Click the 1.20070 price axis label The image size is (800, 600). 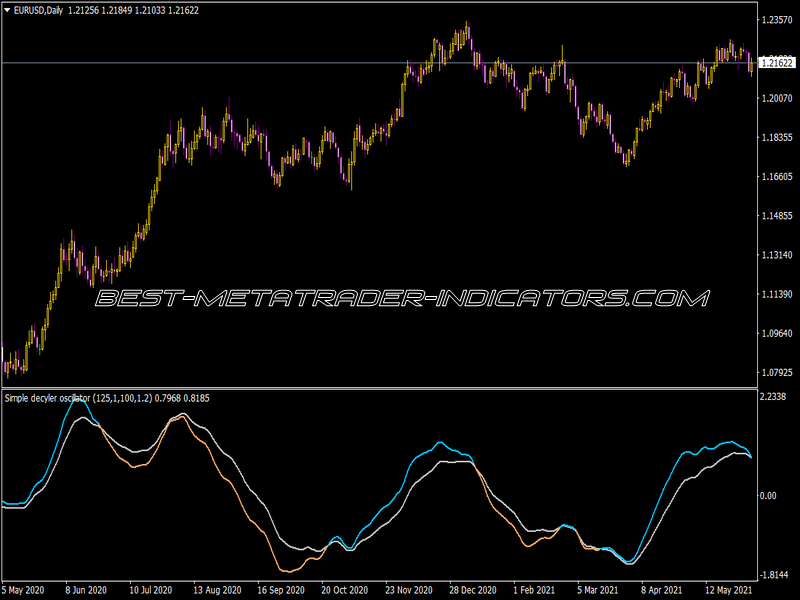pyautogui.click(x=777, y=98)
